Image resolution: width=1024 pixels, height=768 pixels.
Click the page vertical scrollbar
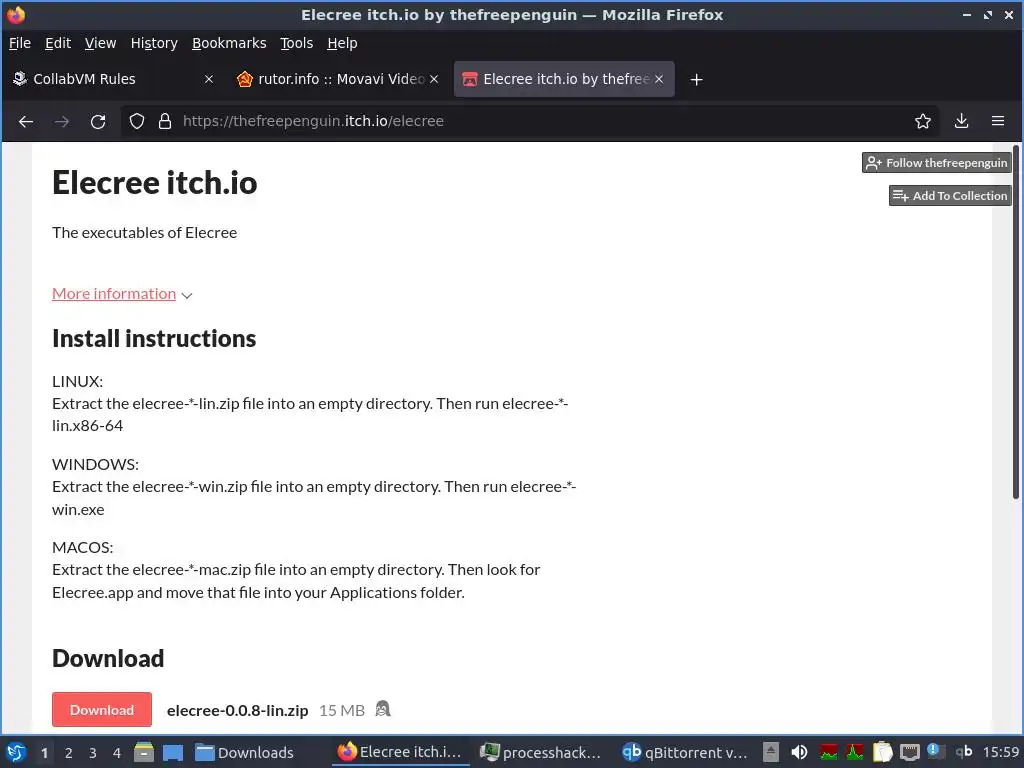pyautogui.click(x=1016, y=323)
